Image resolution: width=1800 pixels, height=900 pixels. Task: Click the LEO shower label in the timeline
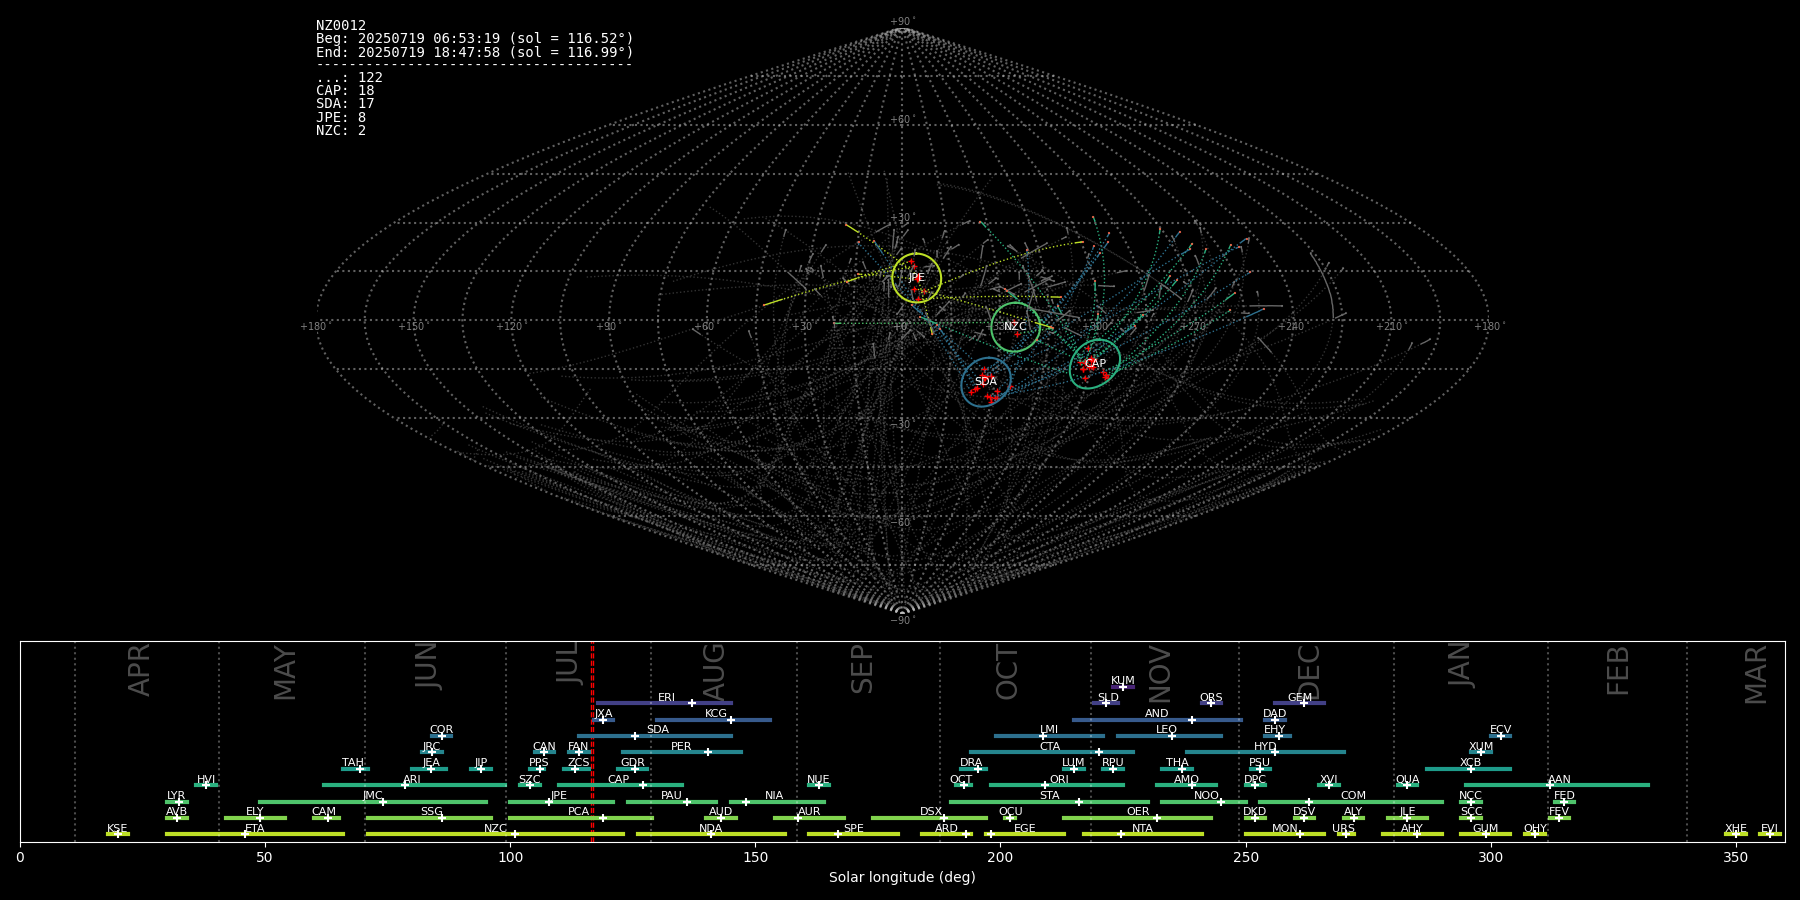1167,730
